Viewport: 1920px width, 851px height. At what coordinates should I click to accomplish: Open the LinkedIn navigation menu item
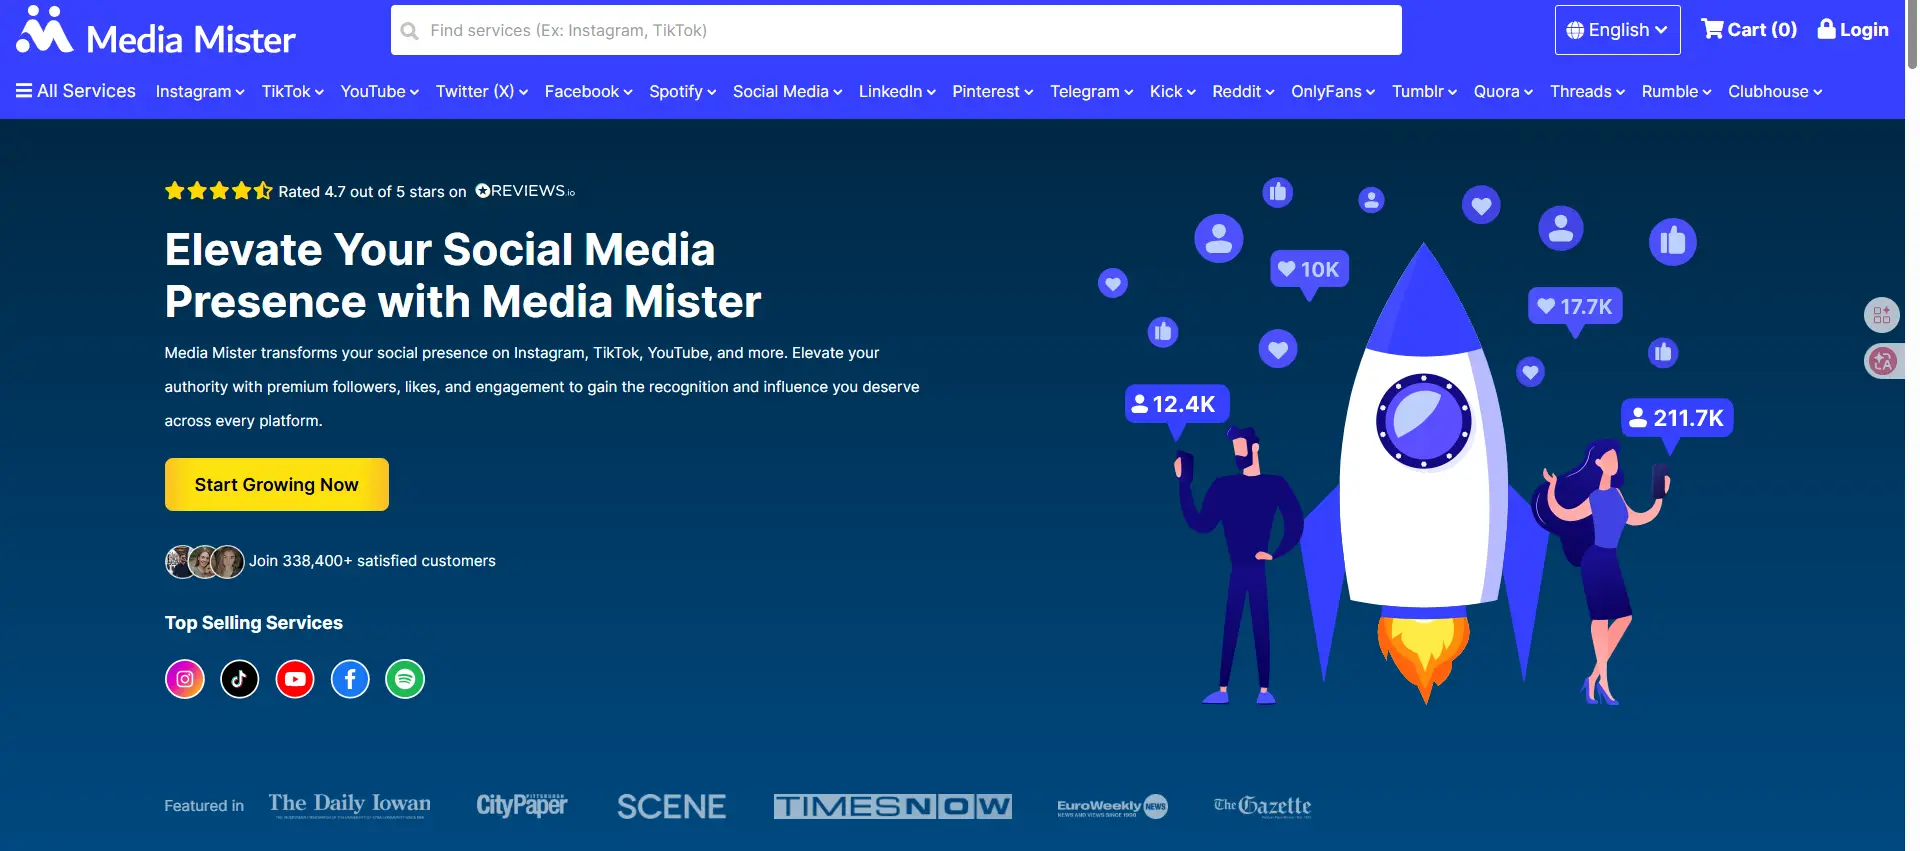(896, 92)
